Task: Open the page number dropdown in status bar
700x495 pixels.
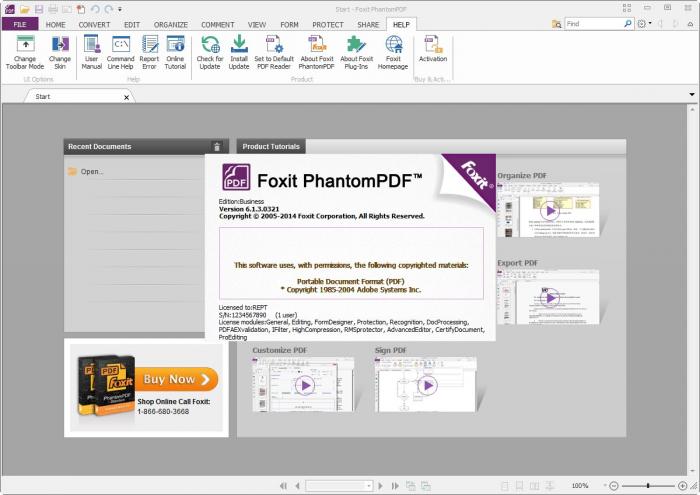Action: coord(369,486)
